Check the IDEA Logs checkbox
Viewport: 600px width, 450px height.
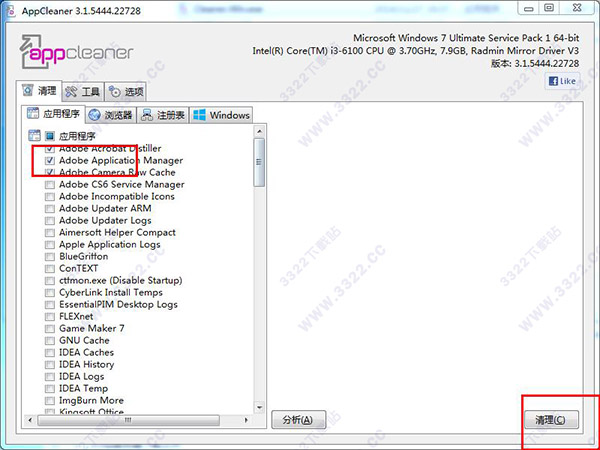pyautogui.click(x=50, y=377)
